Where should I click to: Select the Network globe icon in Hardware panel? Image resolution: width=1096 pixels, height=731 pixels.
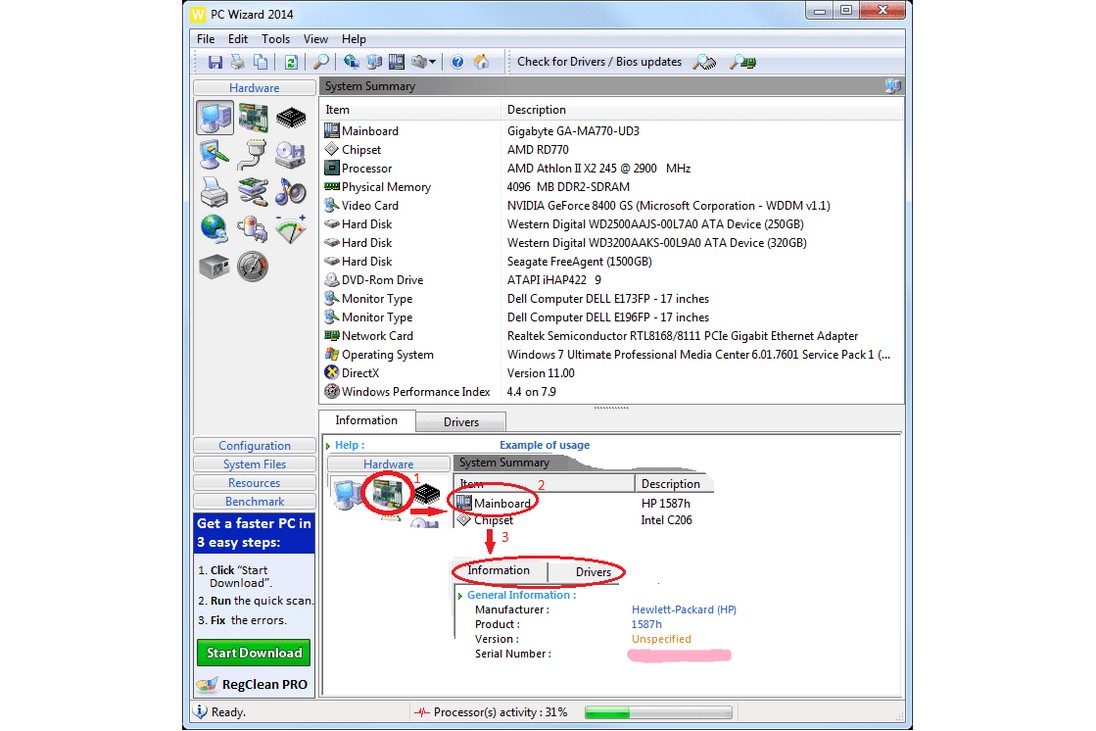click(214, 229)
